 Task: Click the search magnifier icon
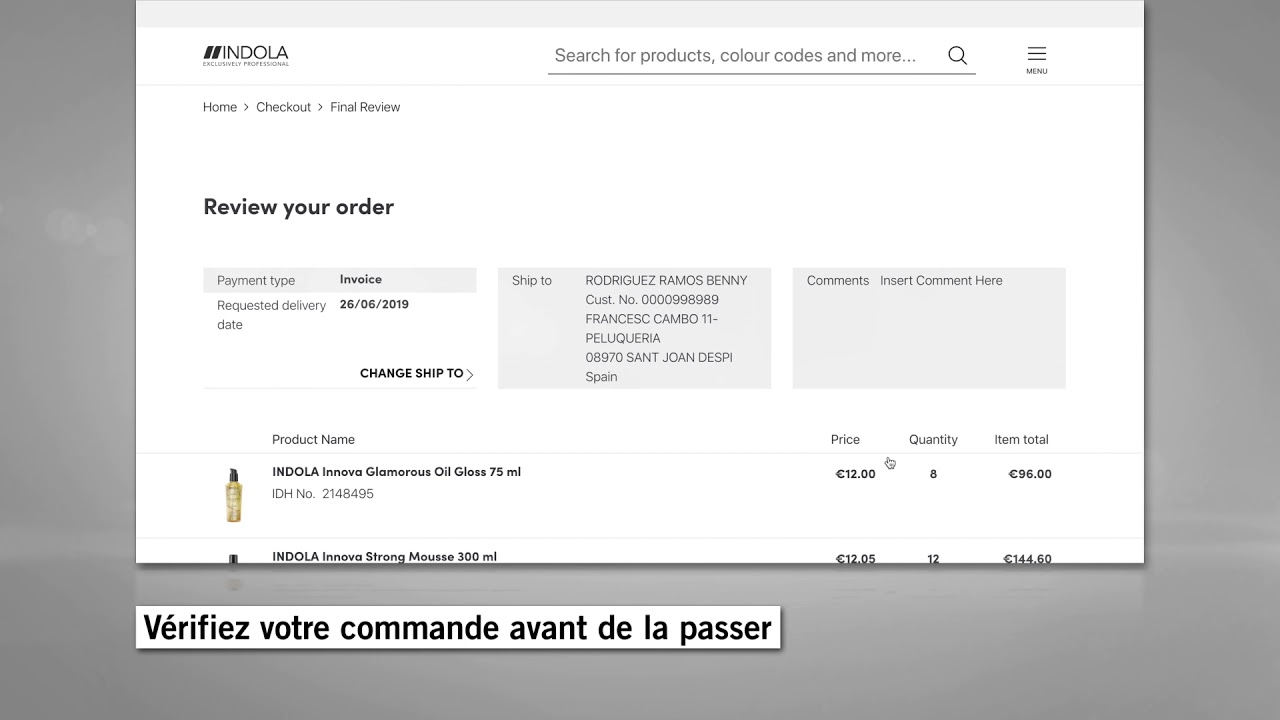point(957,56)
